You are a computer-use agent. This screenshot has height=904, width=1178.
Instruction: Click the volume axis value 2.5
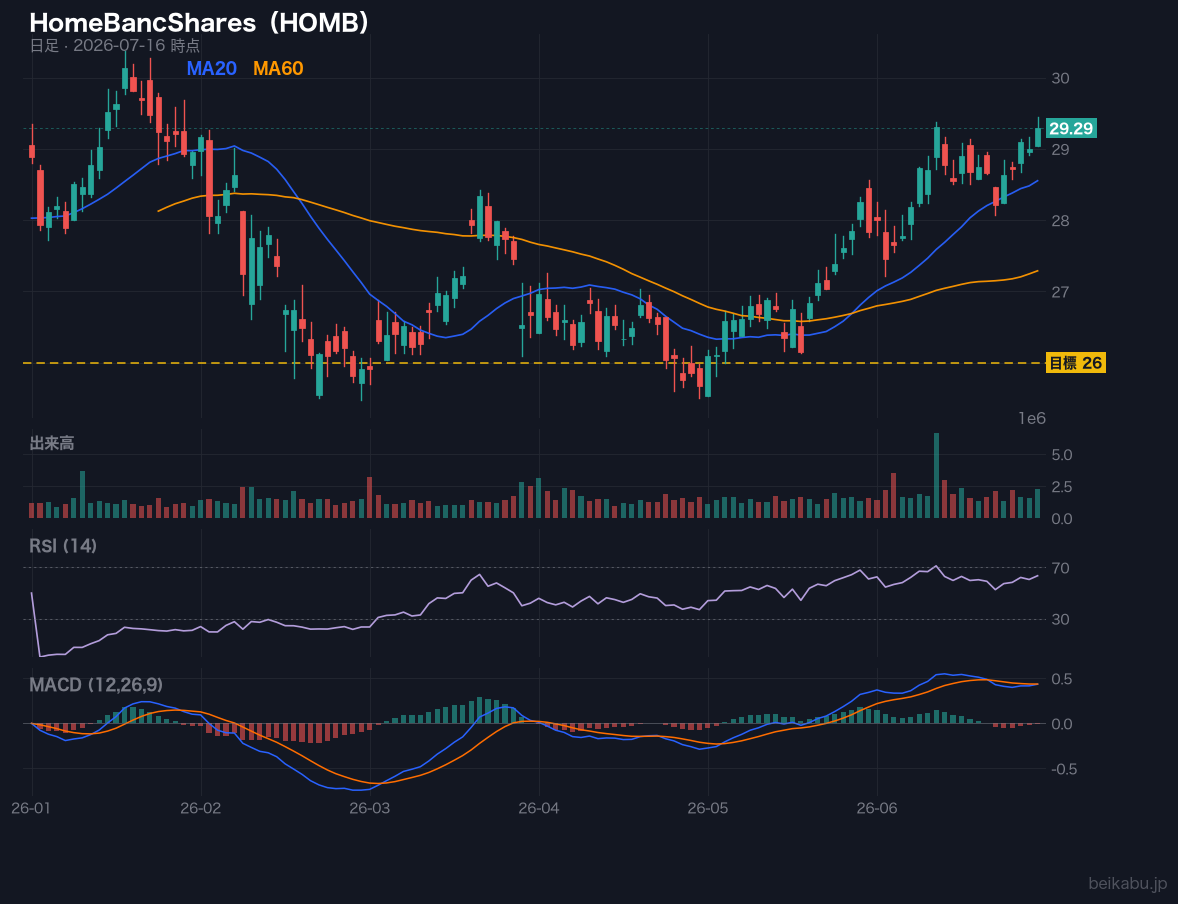pos(1062,487)
